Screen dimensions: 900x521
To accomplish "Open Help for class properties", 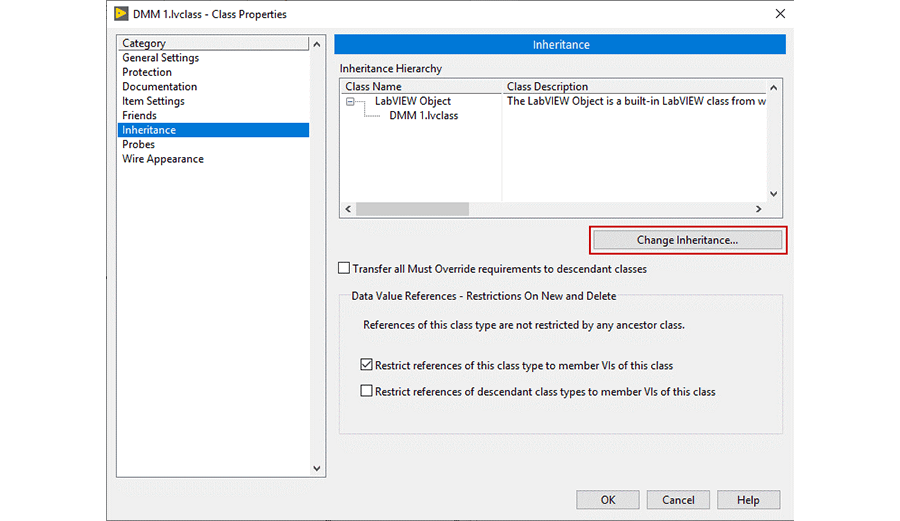I will pos(748,500).
